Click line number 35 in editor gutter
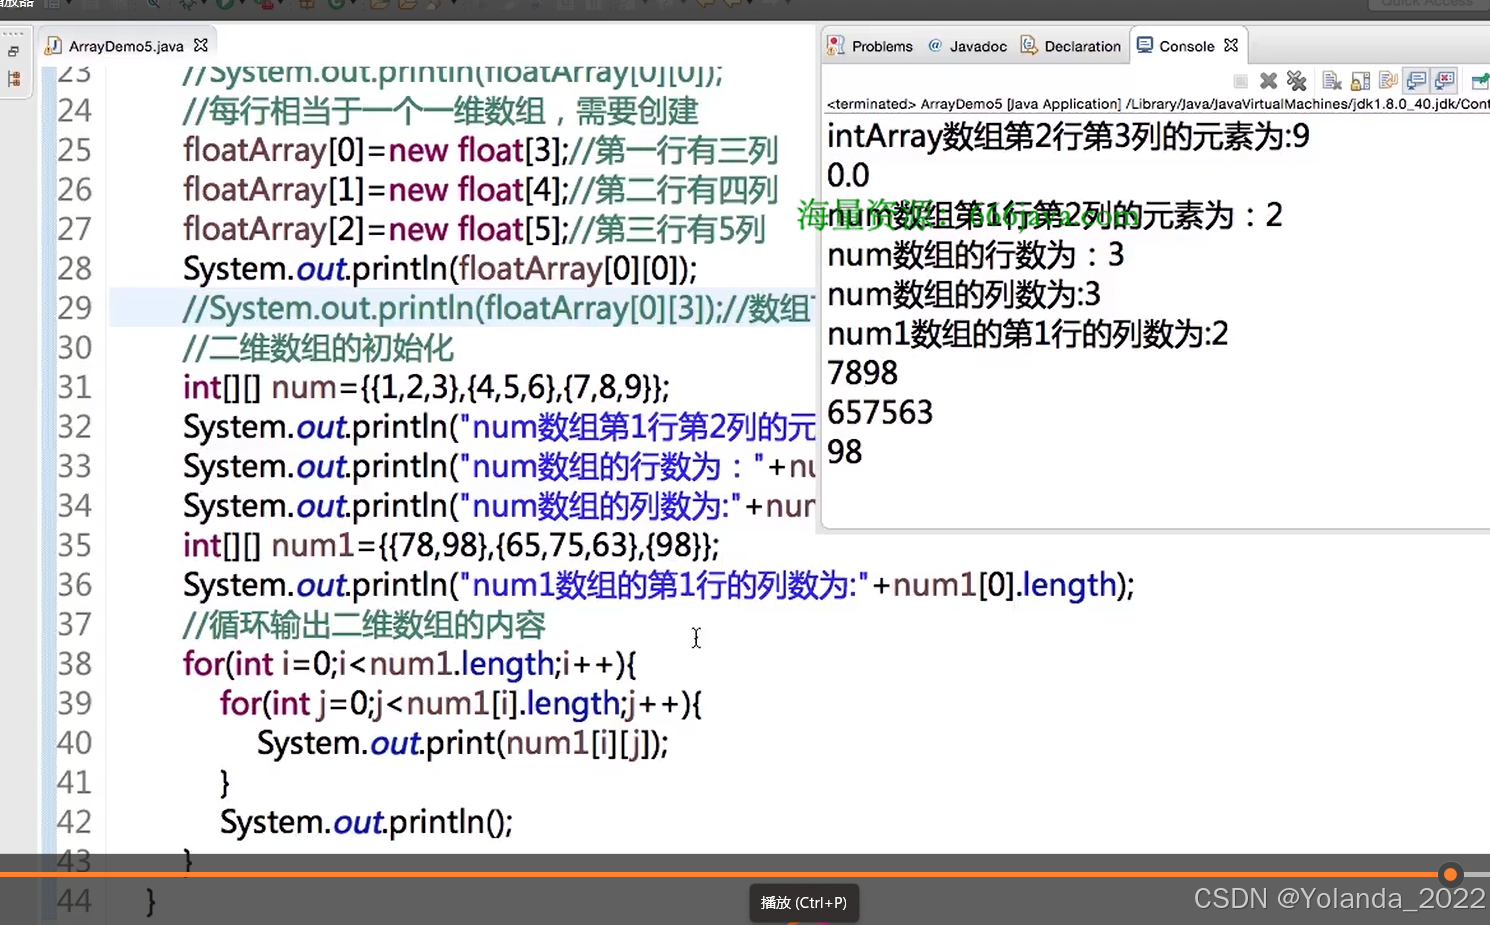Image resolution: width=1490 pixels, height=925 pixels. pos(74,545)
